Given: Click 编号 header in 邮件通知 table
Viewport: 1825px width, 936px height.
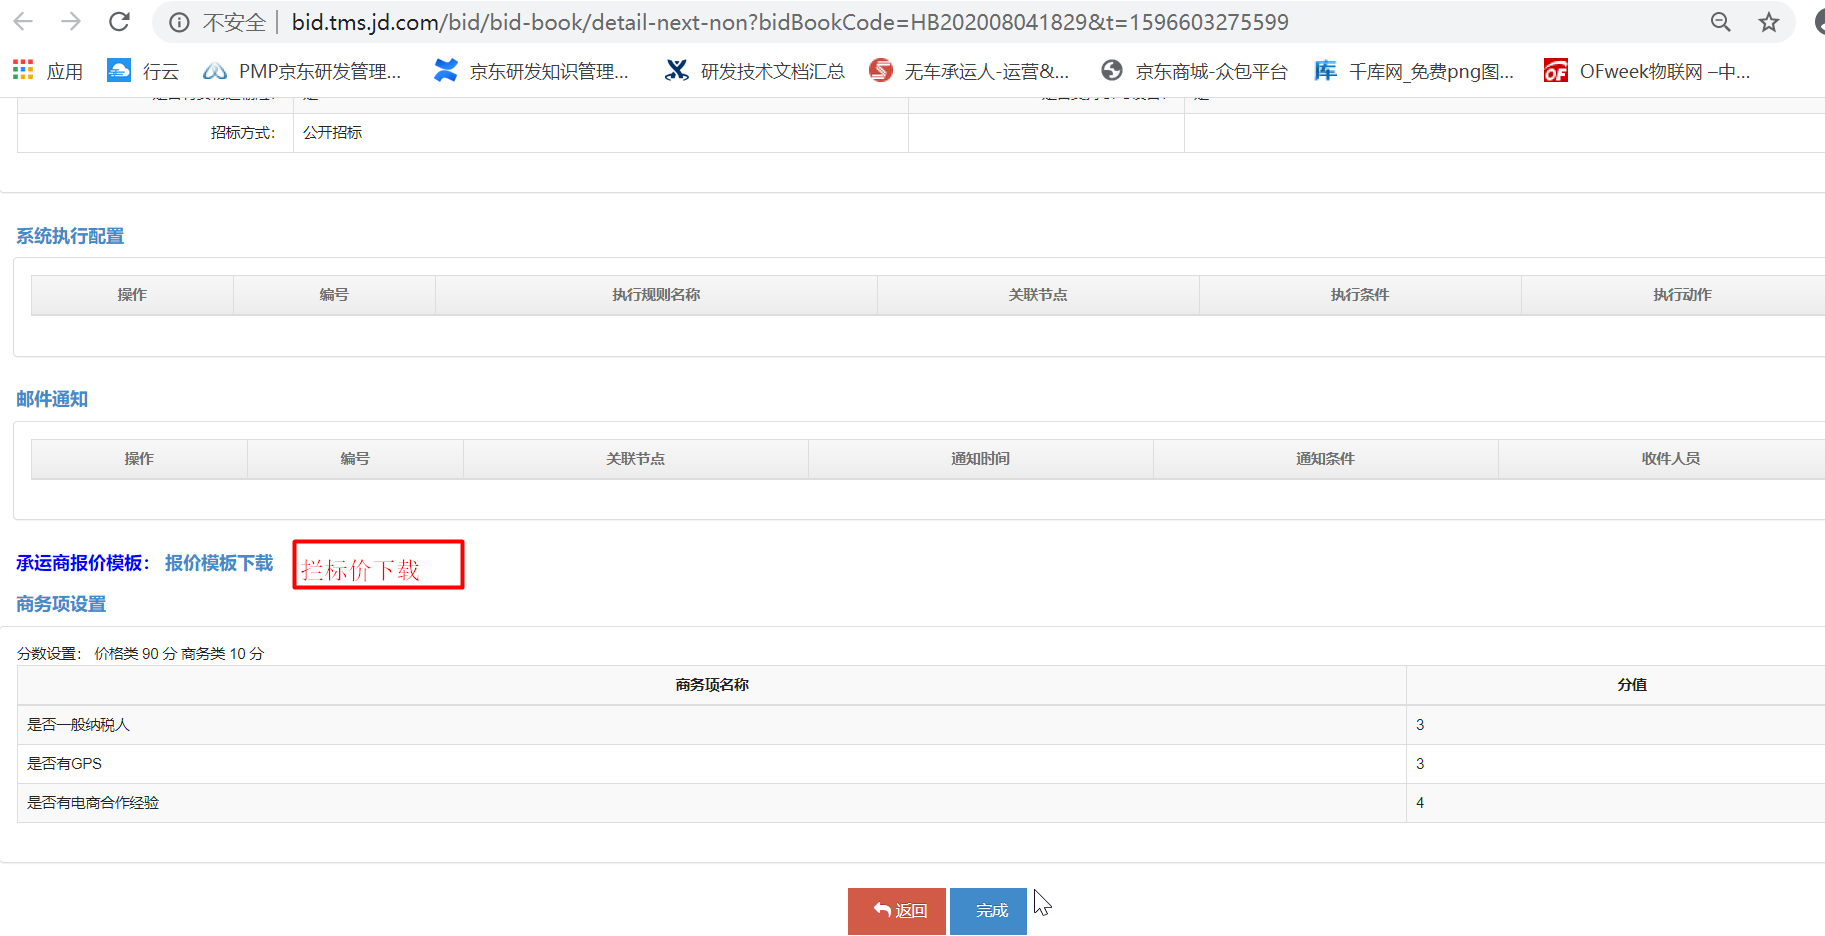Looking at the screenshot, I should click(x=355, y=459).
